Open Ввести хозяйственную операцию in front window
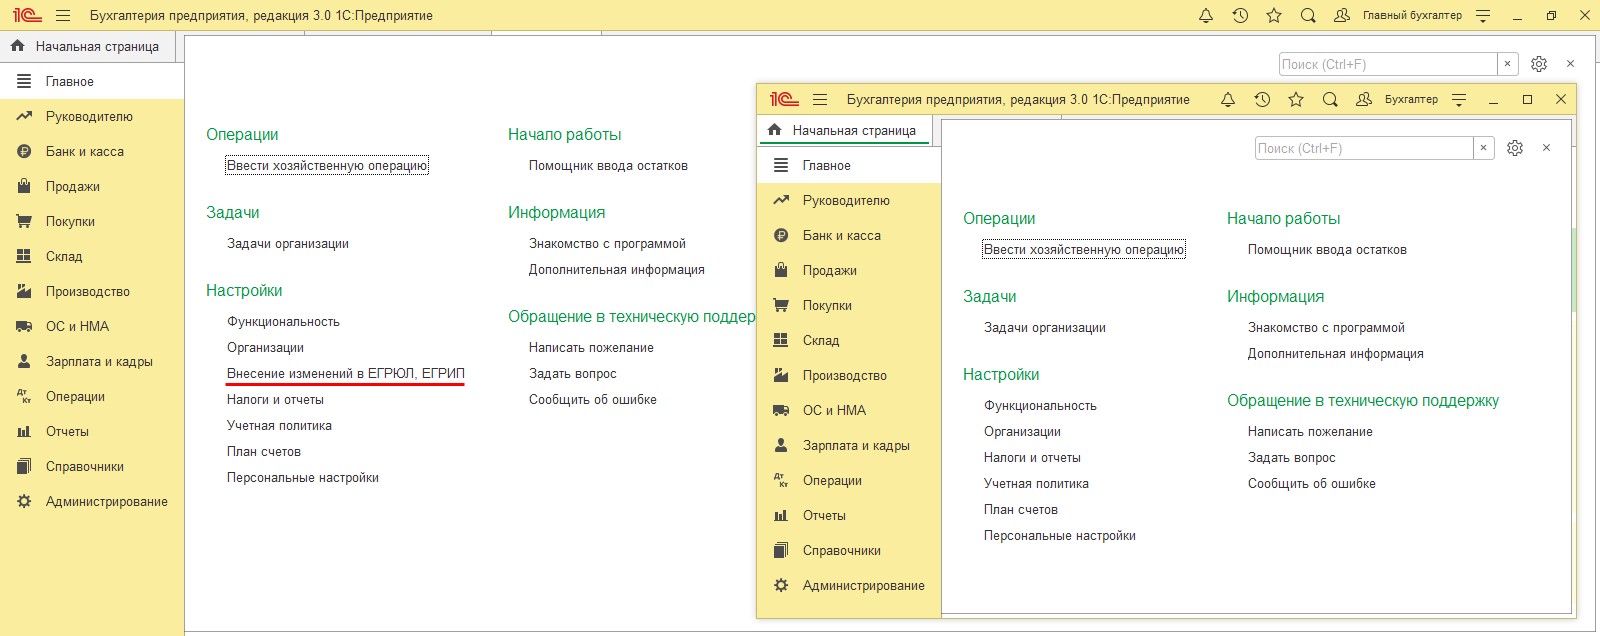Viewport: 1600px width, 636px height. [x=1084, y=249]
